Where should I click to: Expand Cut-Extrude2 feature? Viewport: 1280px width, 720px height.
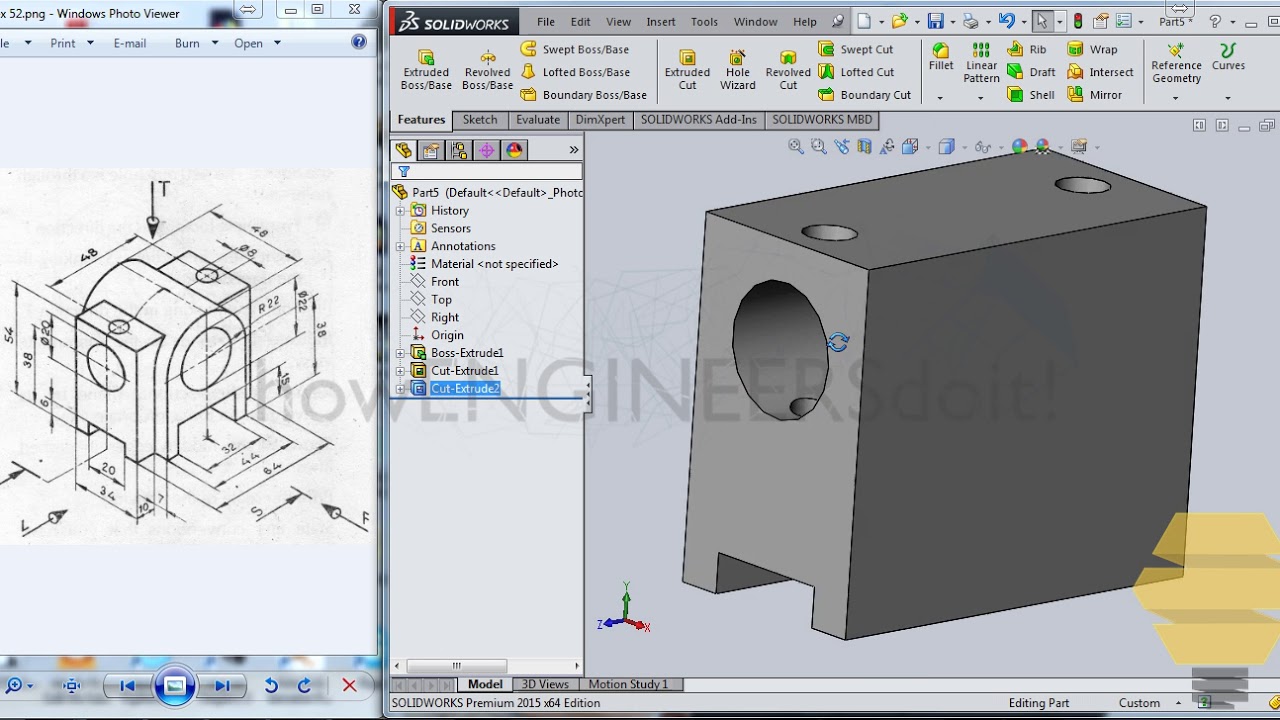[x=400, y=389]
